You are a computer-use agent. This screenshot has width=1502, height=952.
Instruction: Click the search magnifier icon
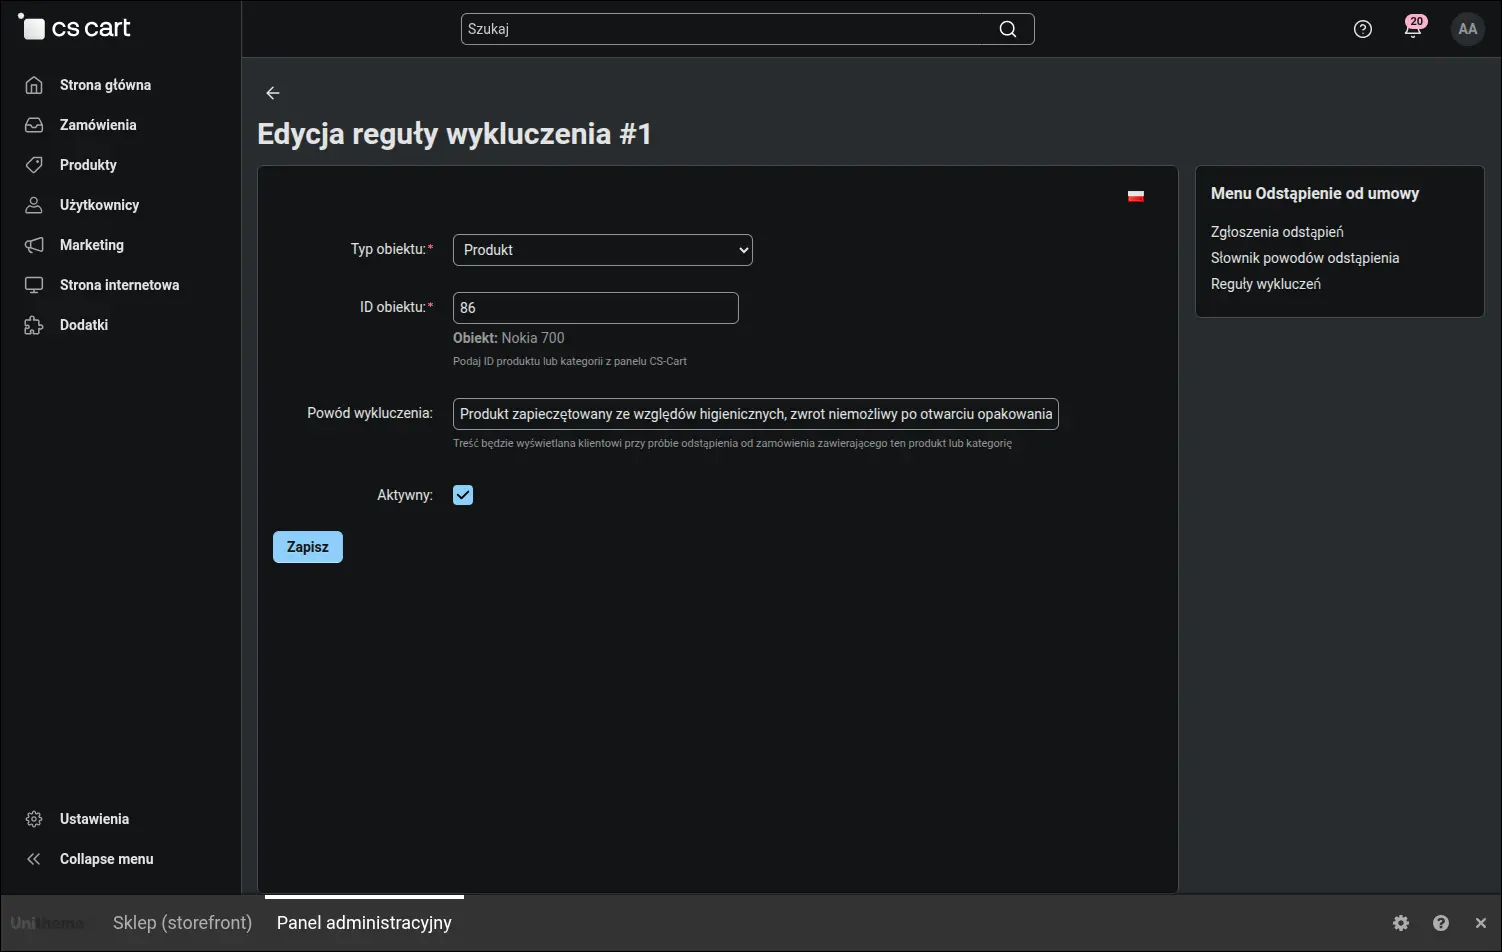click(x=1008, y=29)
